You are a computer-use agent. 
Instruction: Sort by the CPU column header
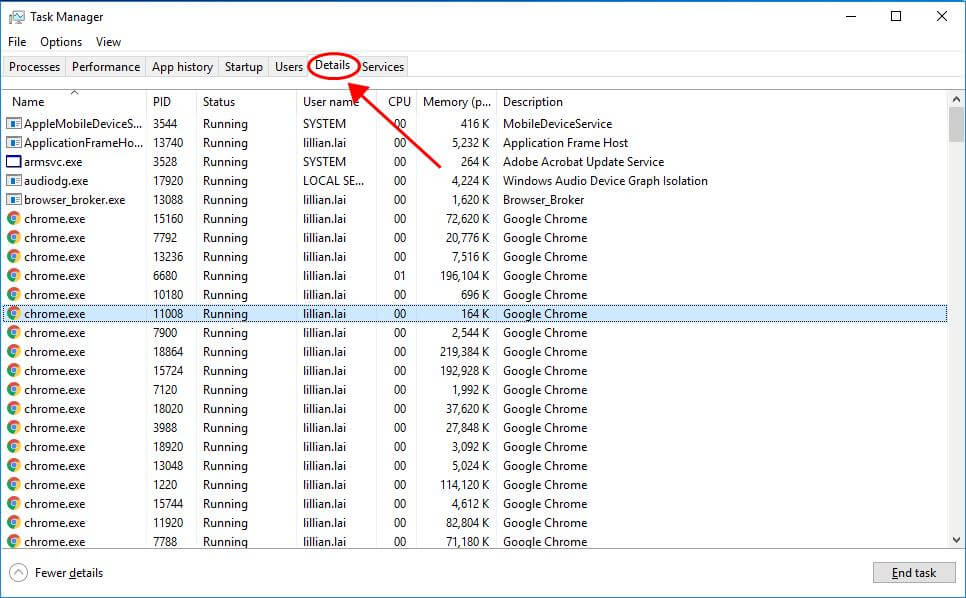[396, 102]
